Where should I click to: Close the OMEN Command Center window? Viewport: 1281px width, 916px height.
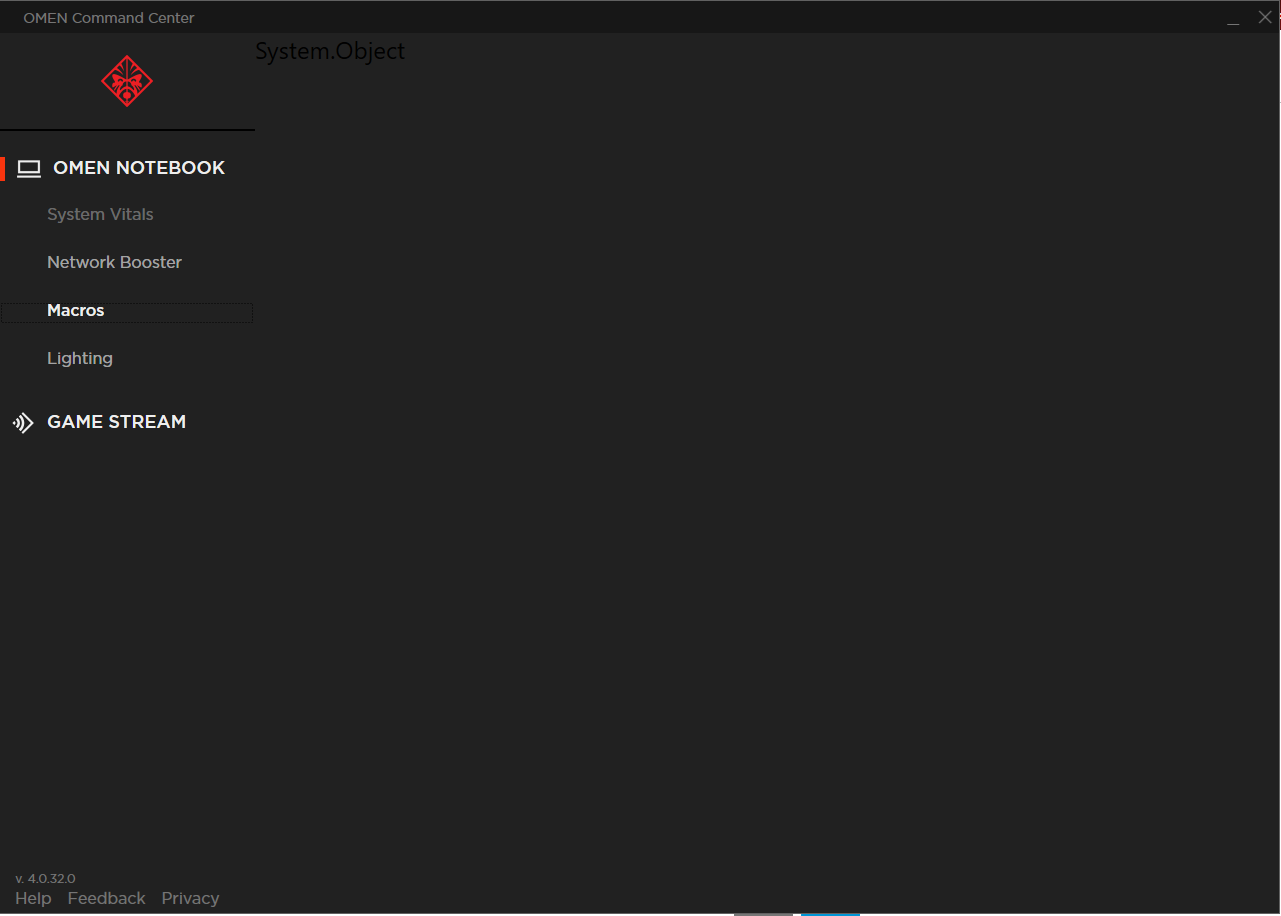1265,17
